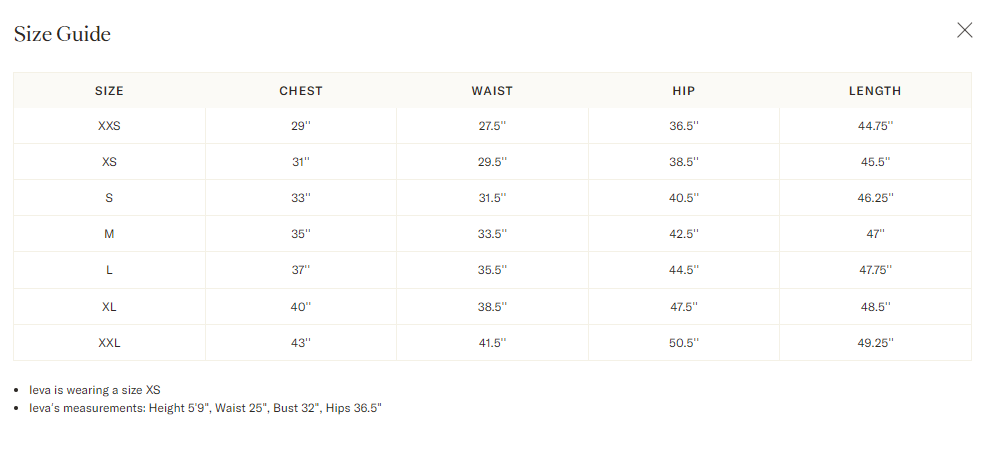Click the Size Guide heading
Image resolution: width=986 pixels, height=453 pixels.
point(62,35)
